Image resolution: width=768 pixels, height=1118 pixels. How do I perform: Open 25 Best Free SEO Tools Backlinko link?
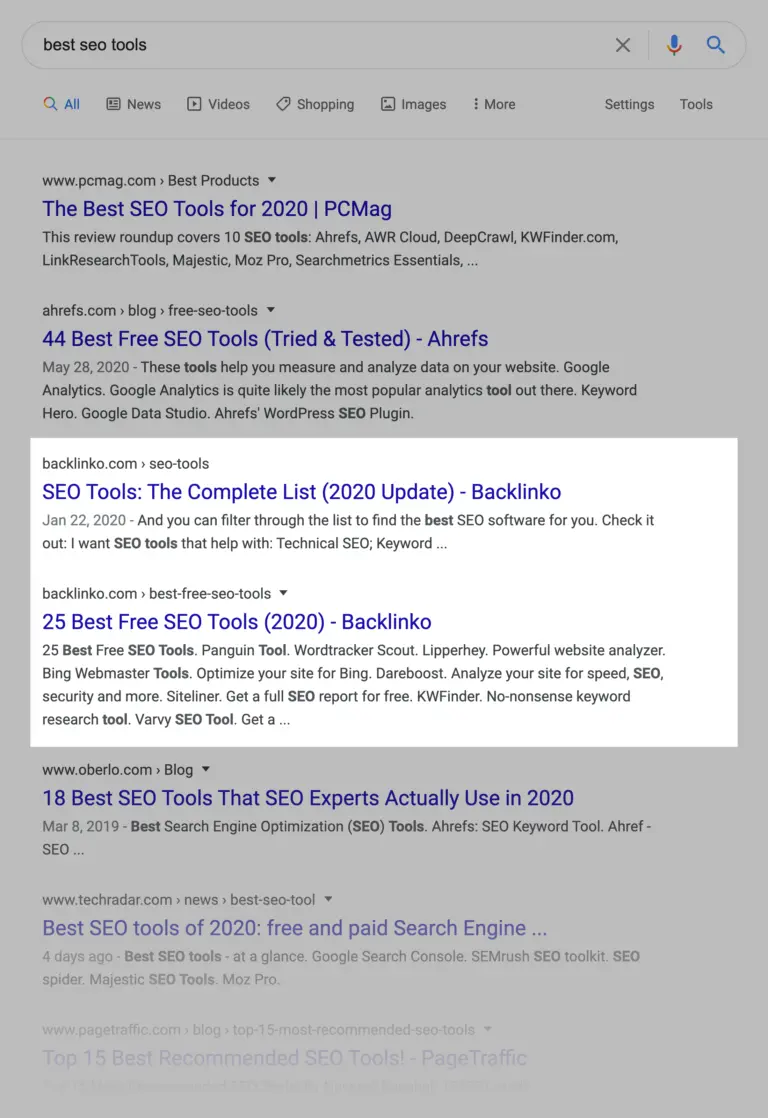(237, 622)
